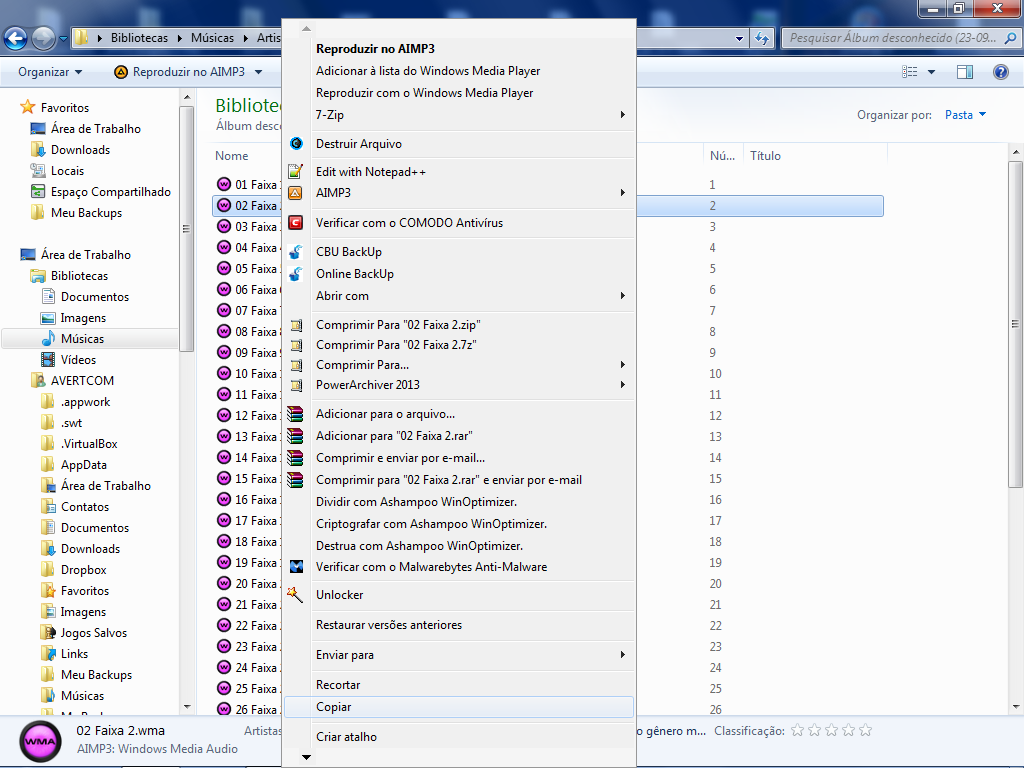The width and height of the screenshot is (1024, 768).
Task: Click the search magnifier icon
Action: [1010, 38]
